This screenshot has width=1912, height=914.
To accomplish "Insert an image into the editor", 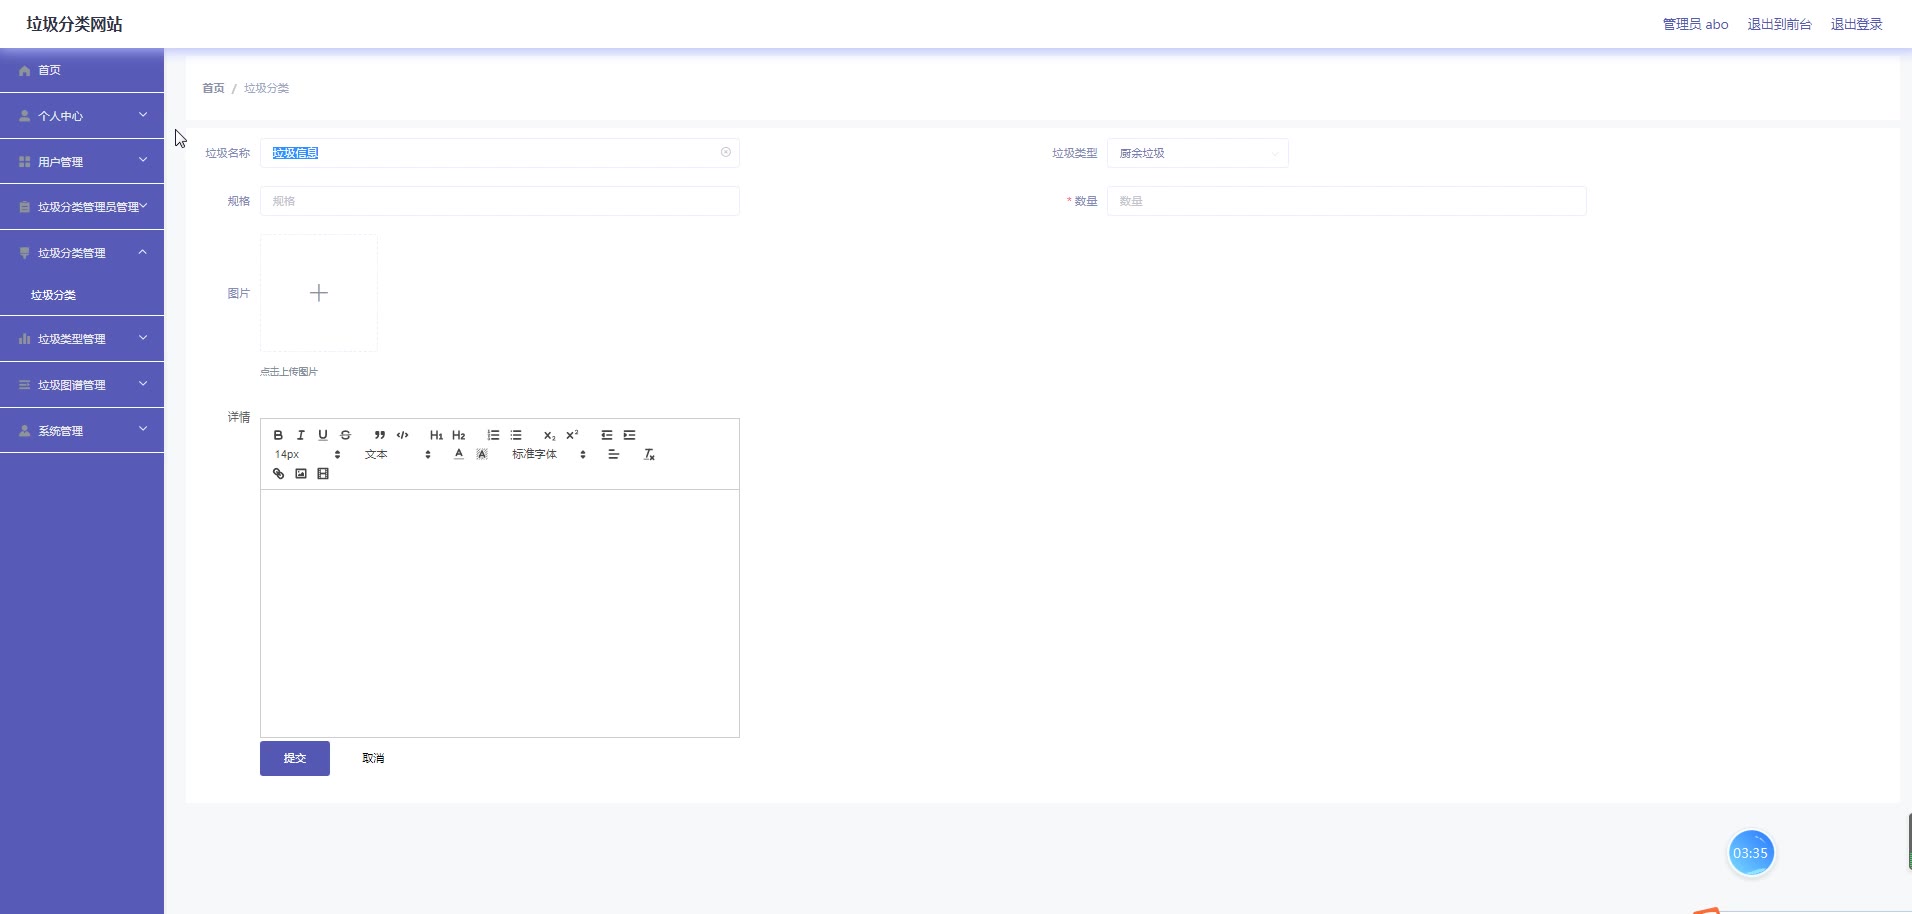I will point(301,474).
